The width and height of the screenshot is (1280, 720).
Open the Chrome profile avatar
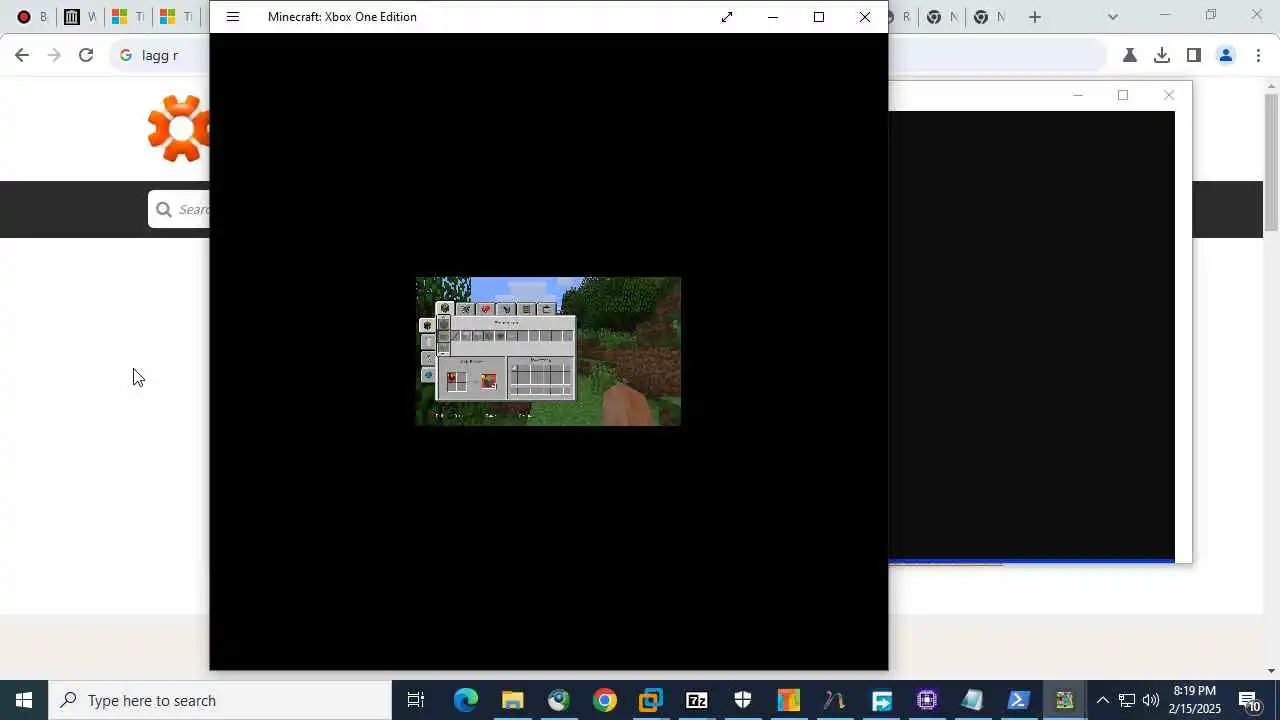tap(1225, 55)
